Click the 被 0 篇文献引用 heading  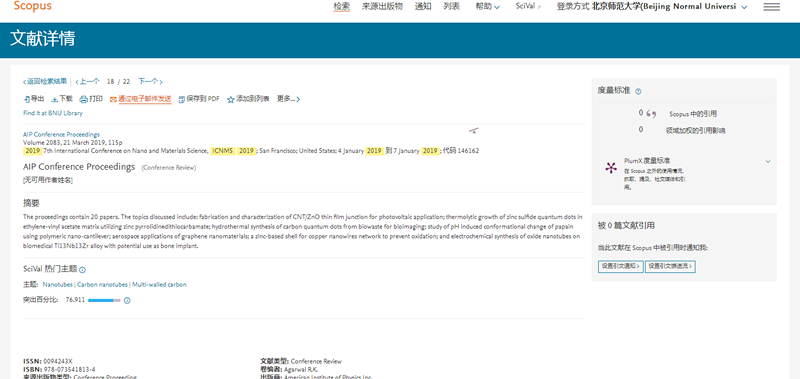point(626,225)
